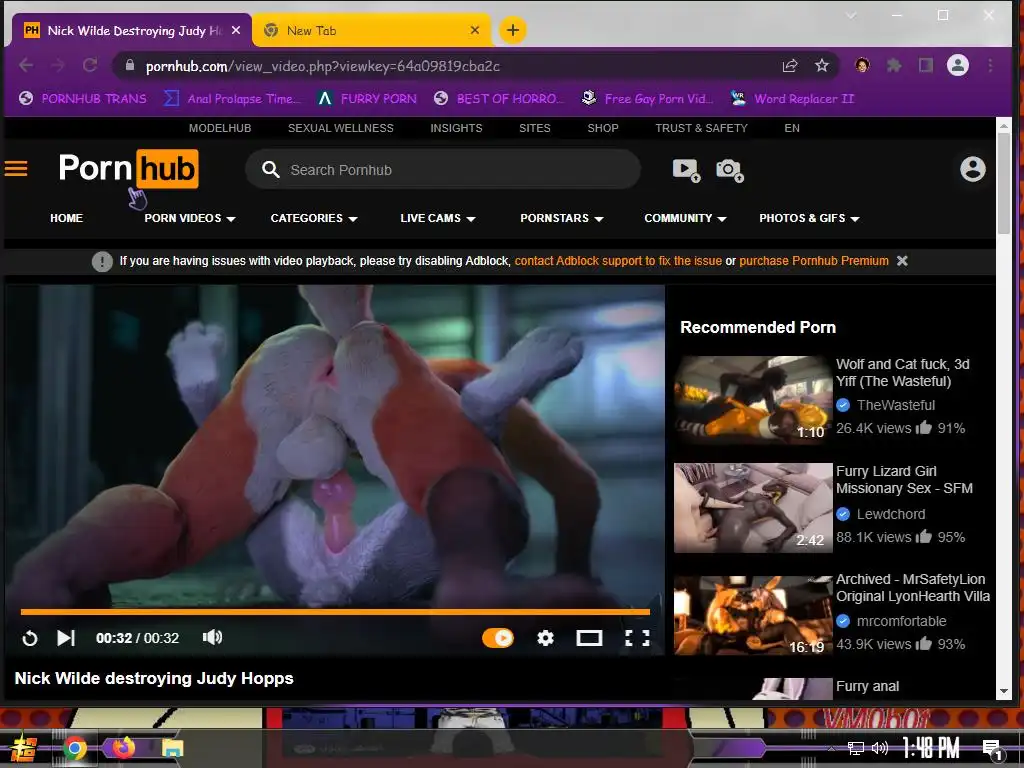Go back with browser back arrow

pos(26,65)
